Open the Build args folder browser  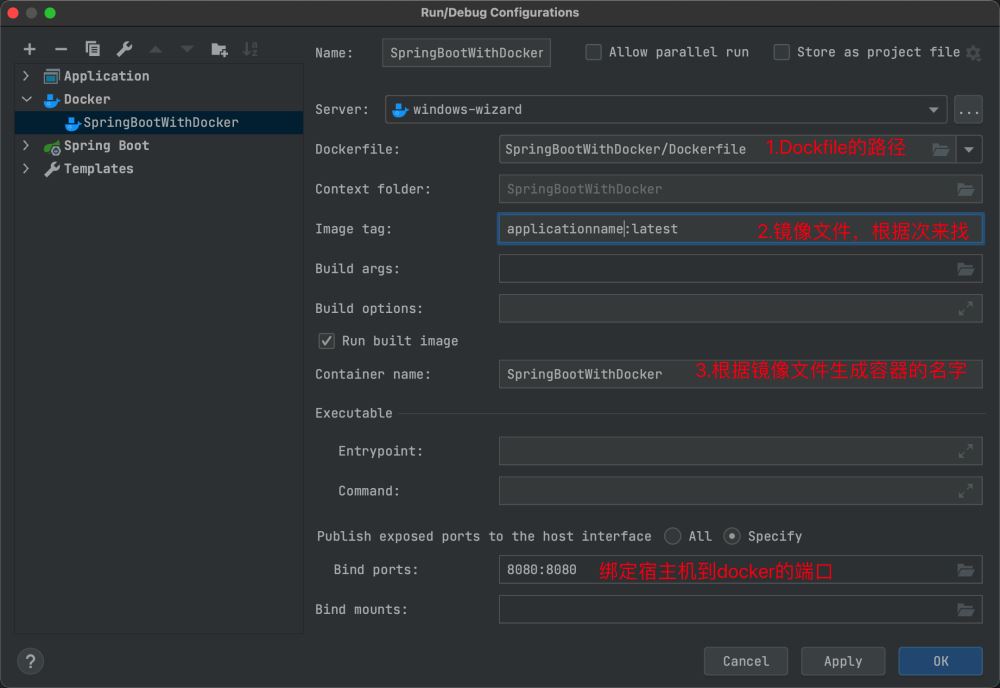coord(966,269)
